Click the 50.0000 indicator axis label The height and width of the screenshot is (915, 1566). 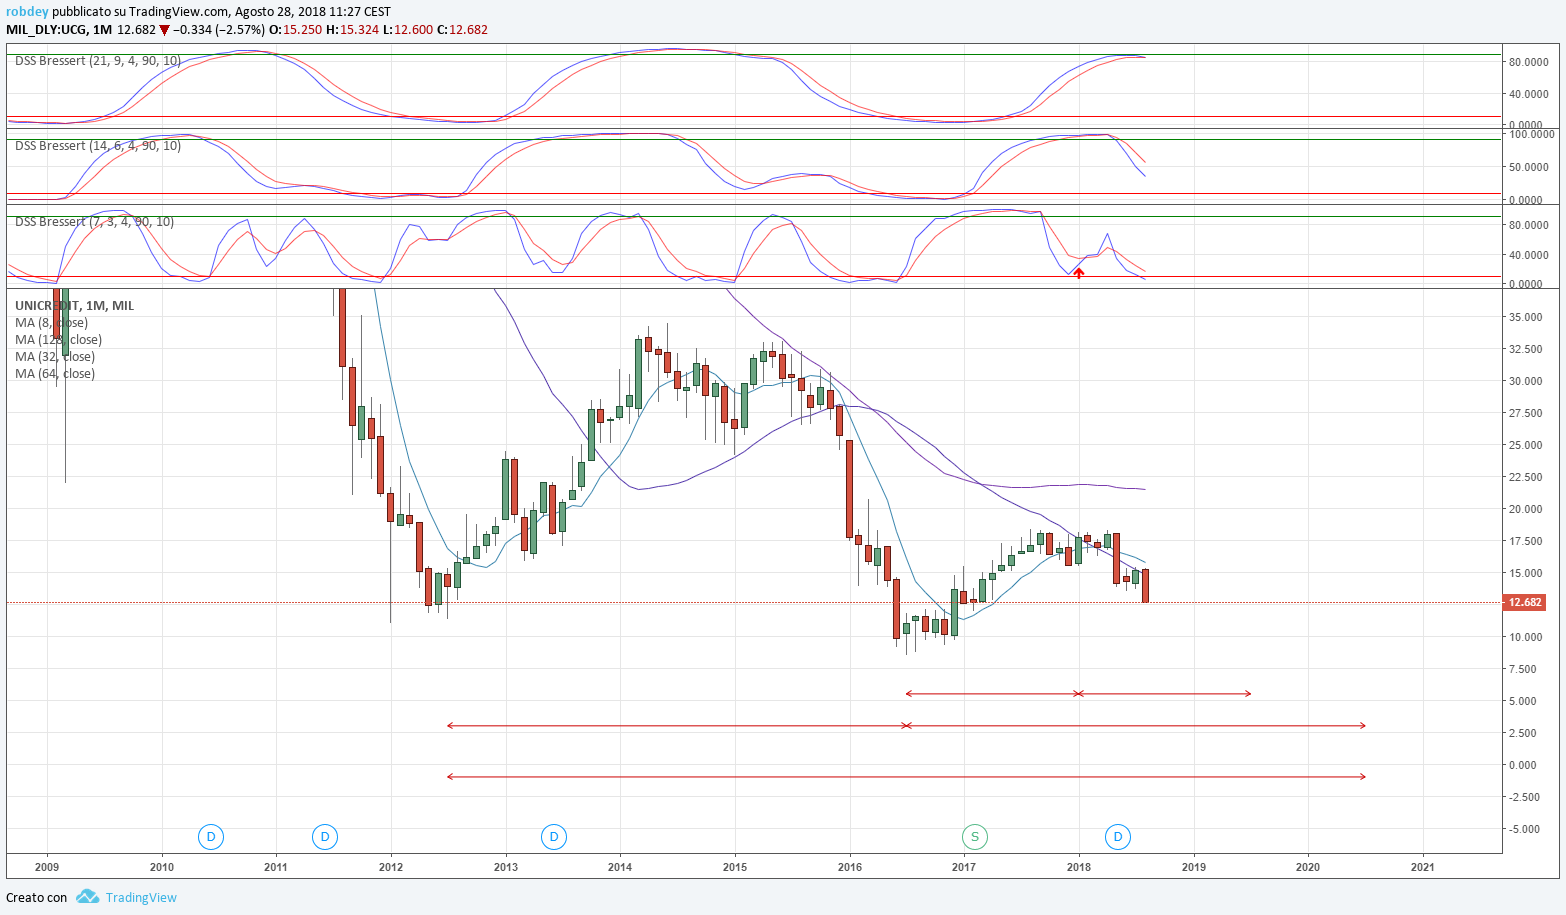1531,167
